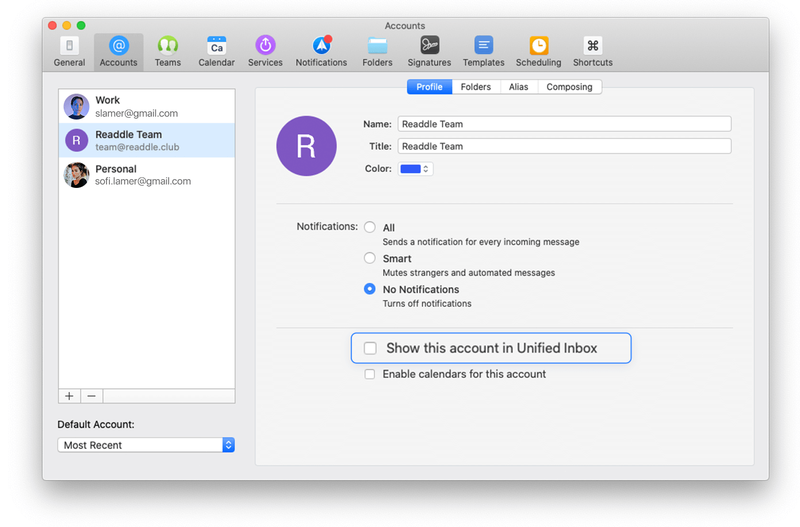
Task: Switch to the Composing tab
Action: pos(569,87)
